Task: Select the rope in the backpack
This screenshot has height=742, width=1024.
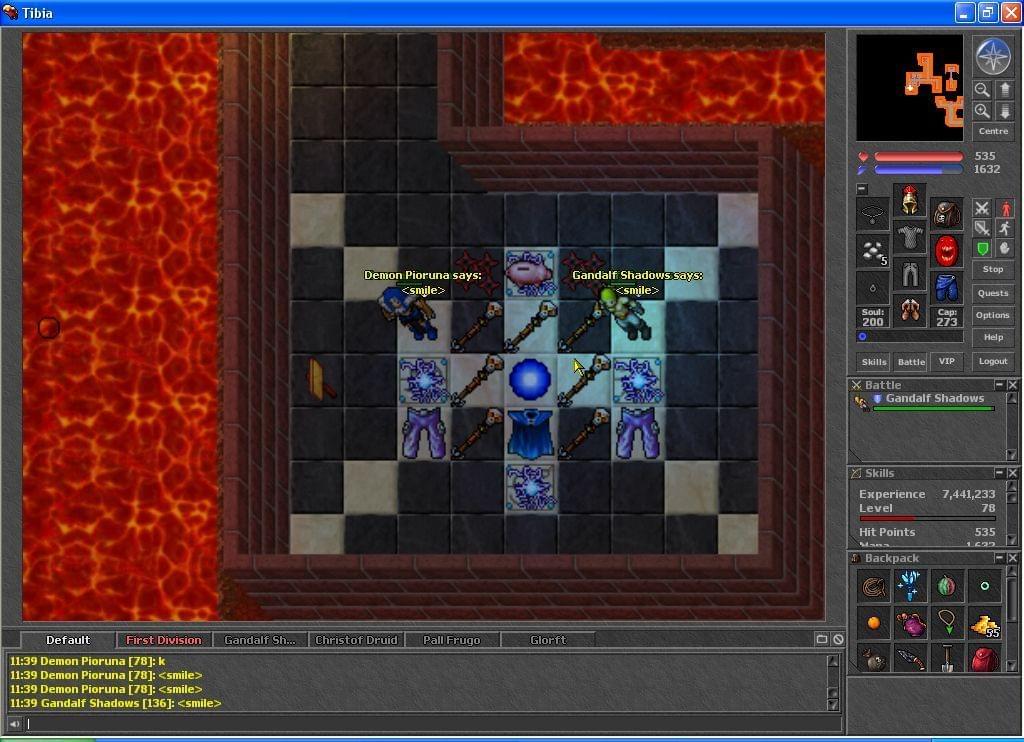Action: point(873,586)
